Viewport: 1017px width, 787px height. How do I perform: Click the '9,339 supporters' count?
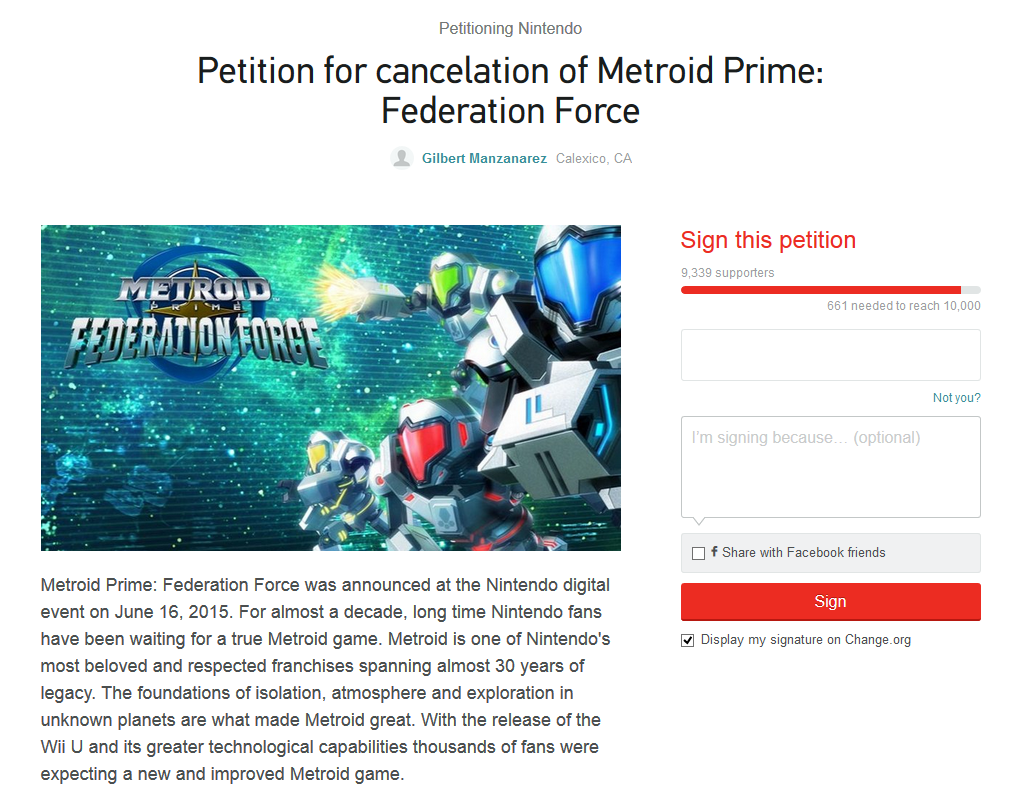727,272
